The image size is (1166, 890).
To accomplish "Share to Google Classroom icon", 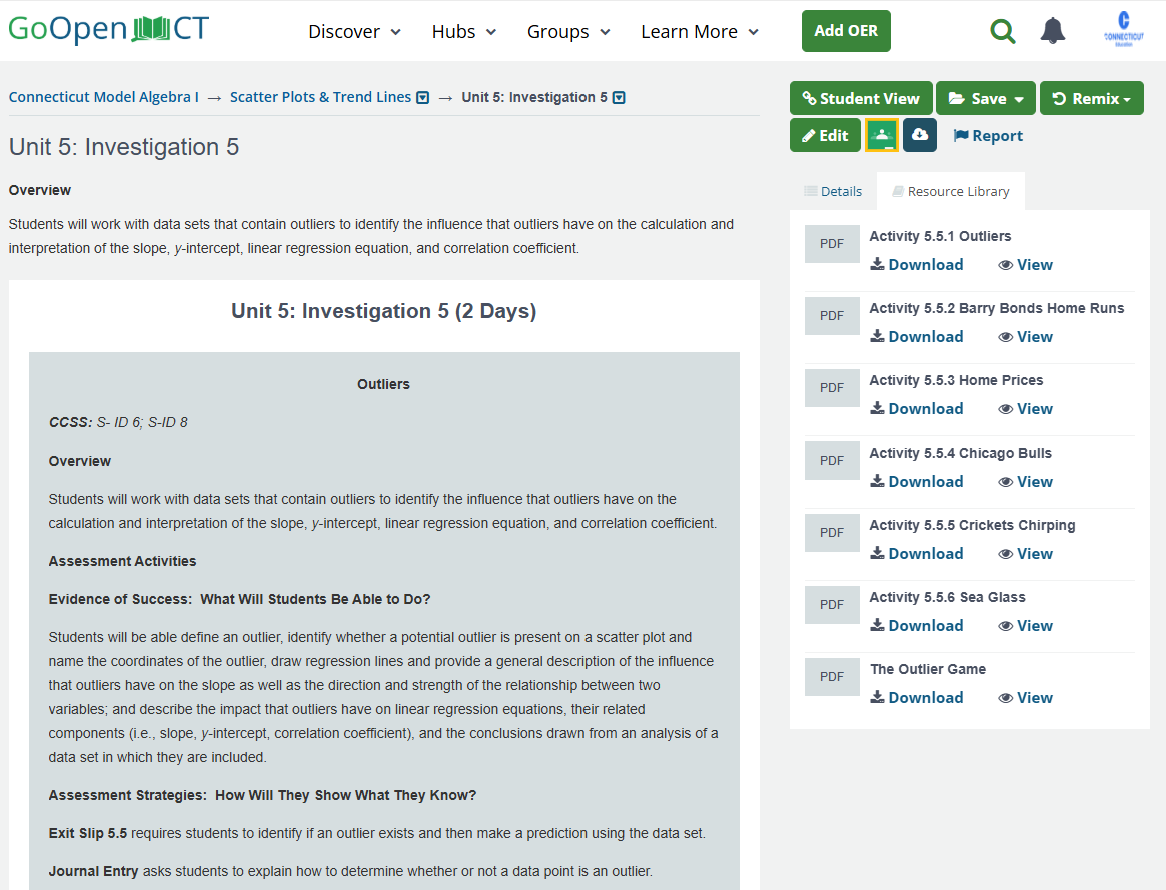I will pyautogui.click(x=881, y=135).
